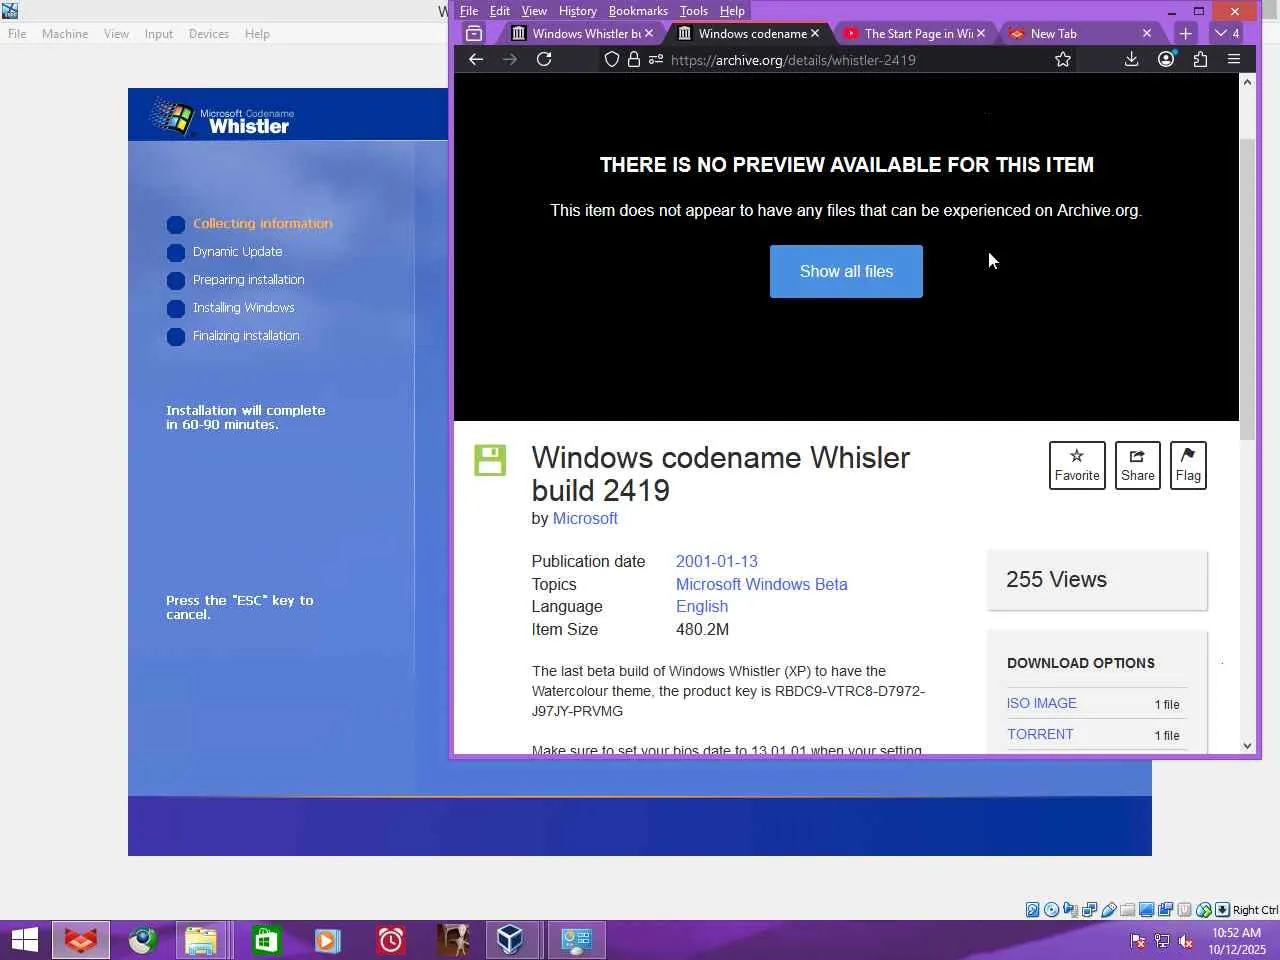Screen dimensions: 1280x960
Task: Open the 2001-01-13 publication date link
Action: point(717,561)
